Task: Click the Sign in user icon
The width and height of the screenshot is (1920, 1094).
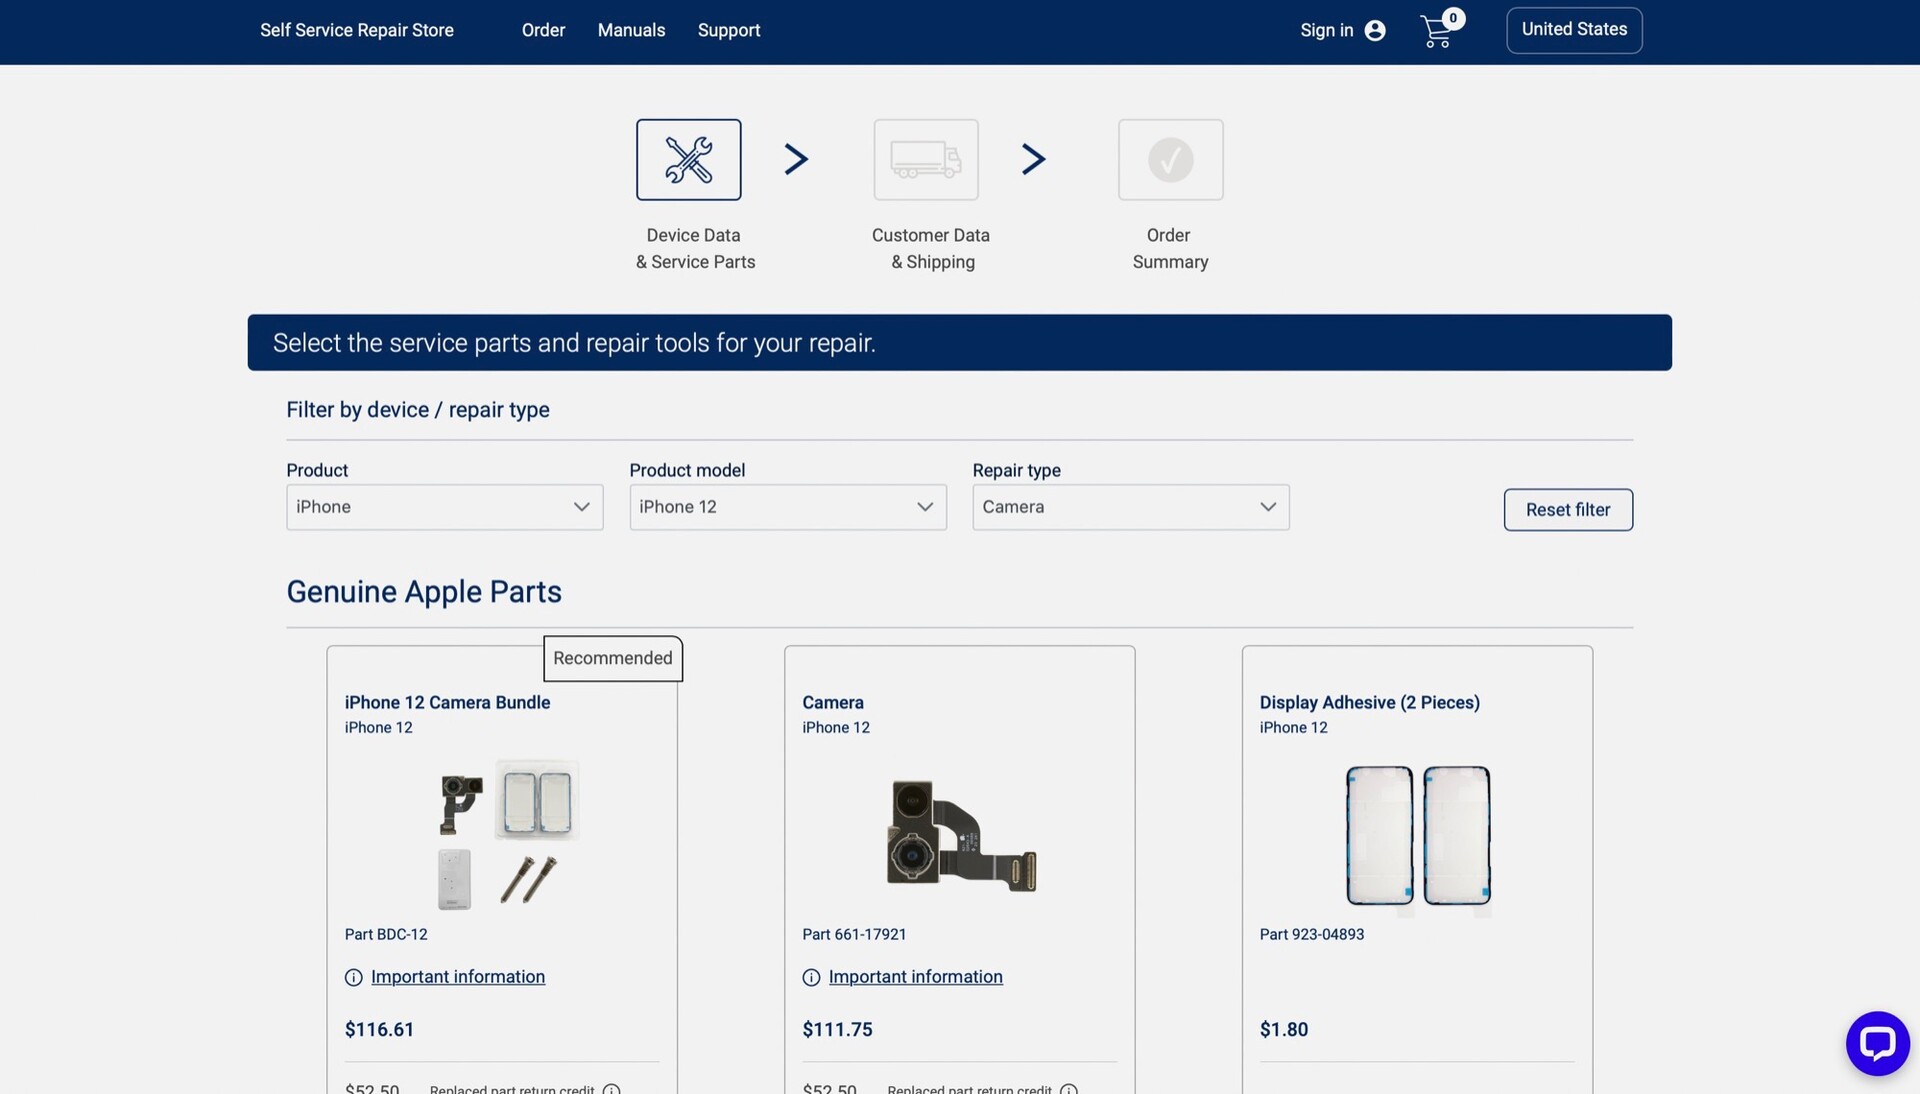Action: [x=1375, y=31]
